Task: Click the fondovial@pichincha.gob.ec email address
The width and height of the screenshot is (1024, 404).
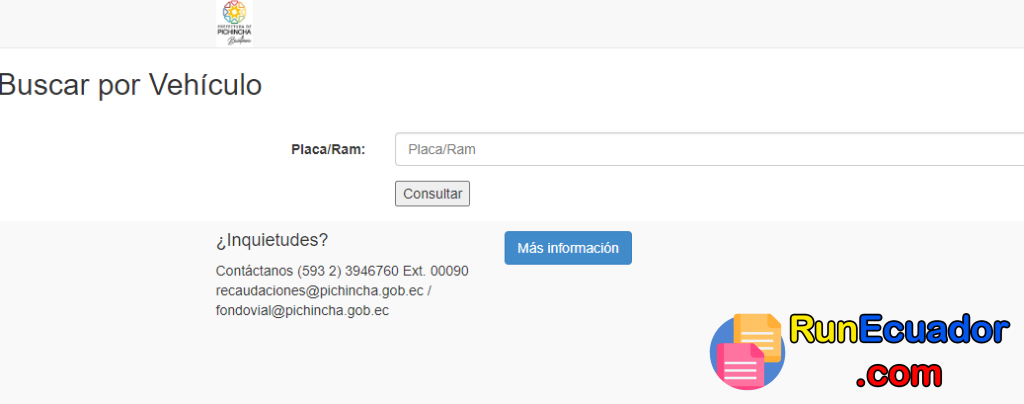Action: tap(302, 311)
